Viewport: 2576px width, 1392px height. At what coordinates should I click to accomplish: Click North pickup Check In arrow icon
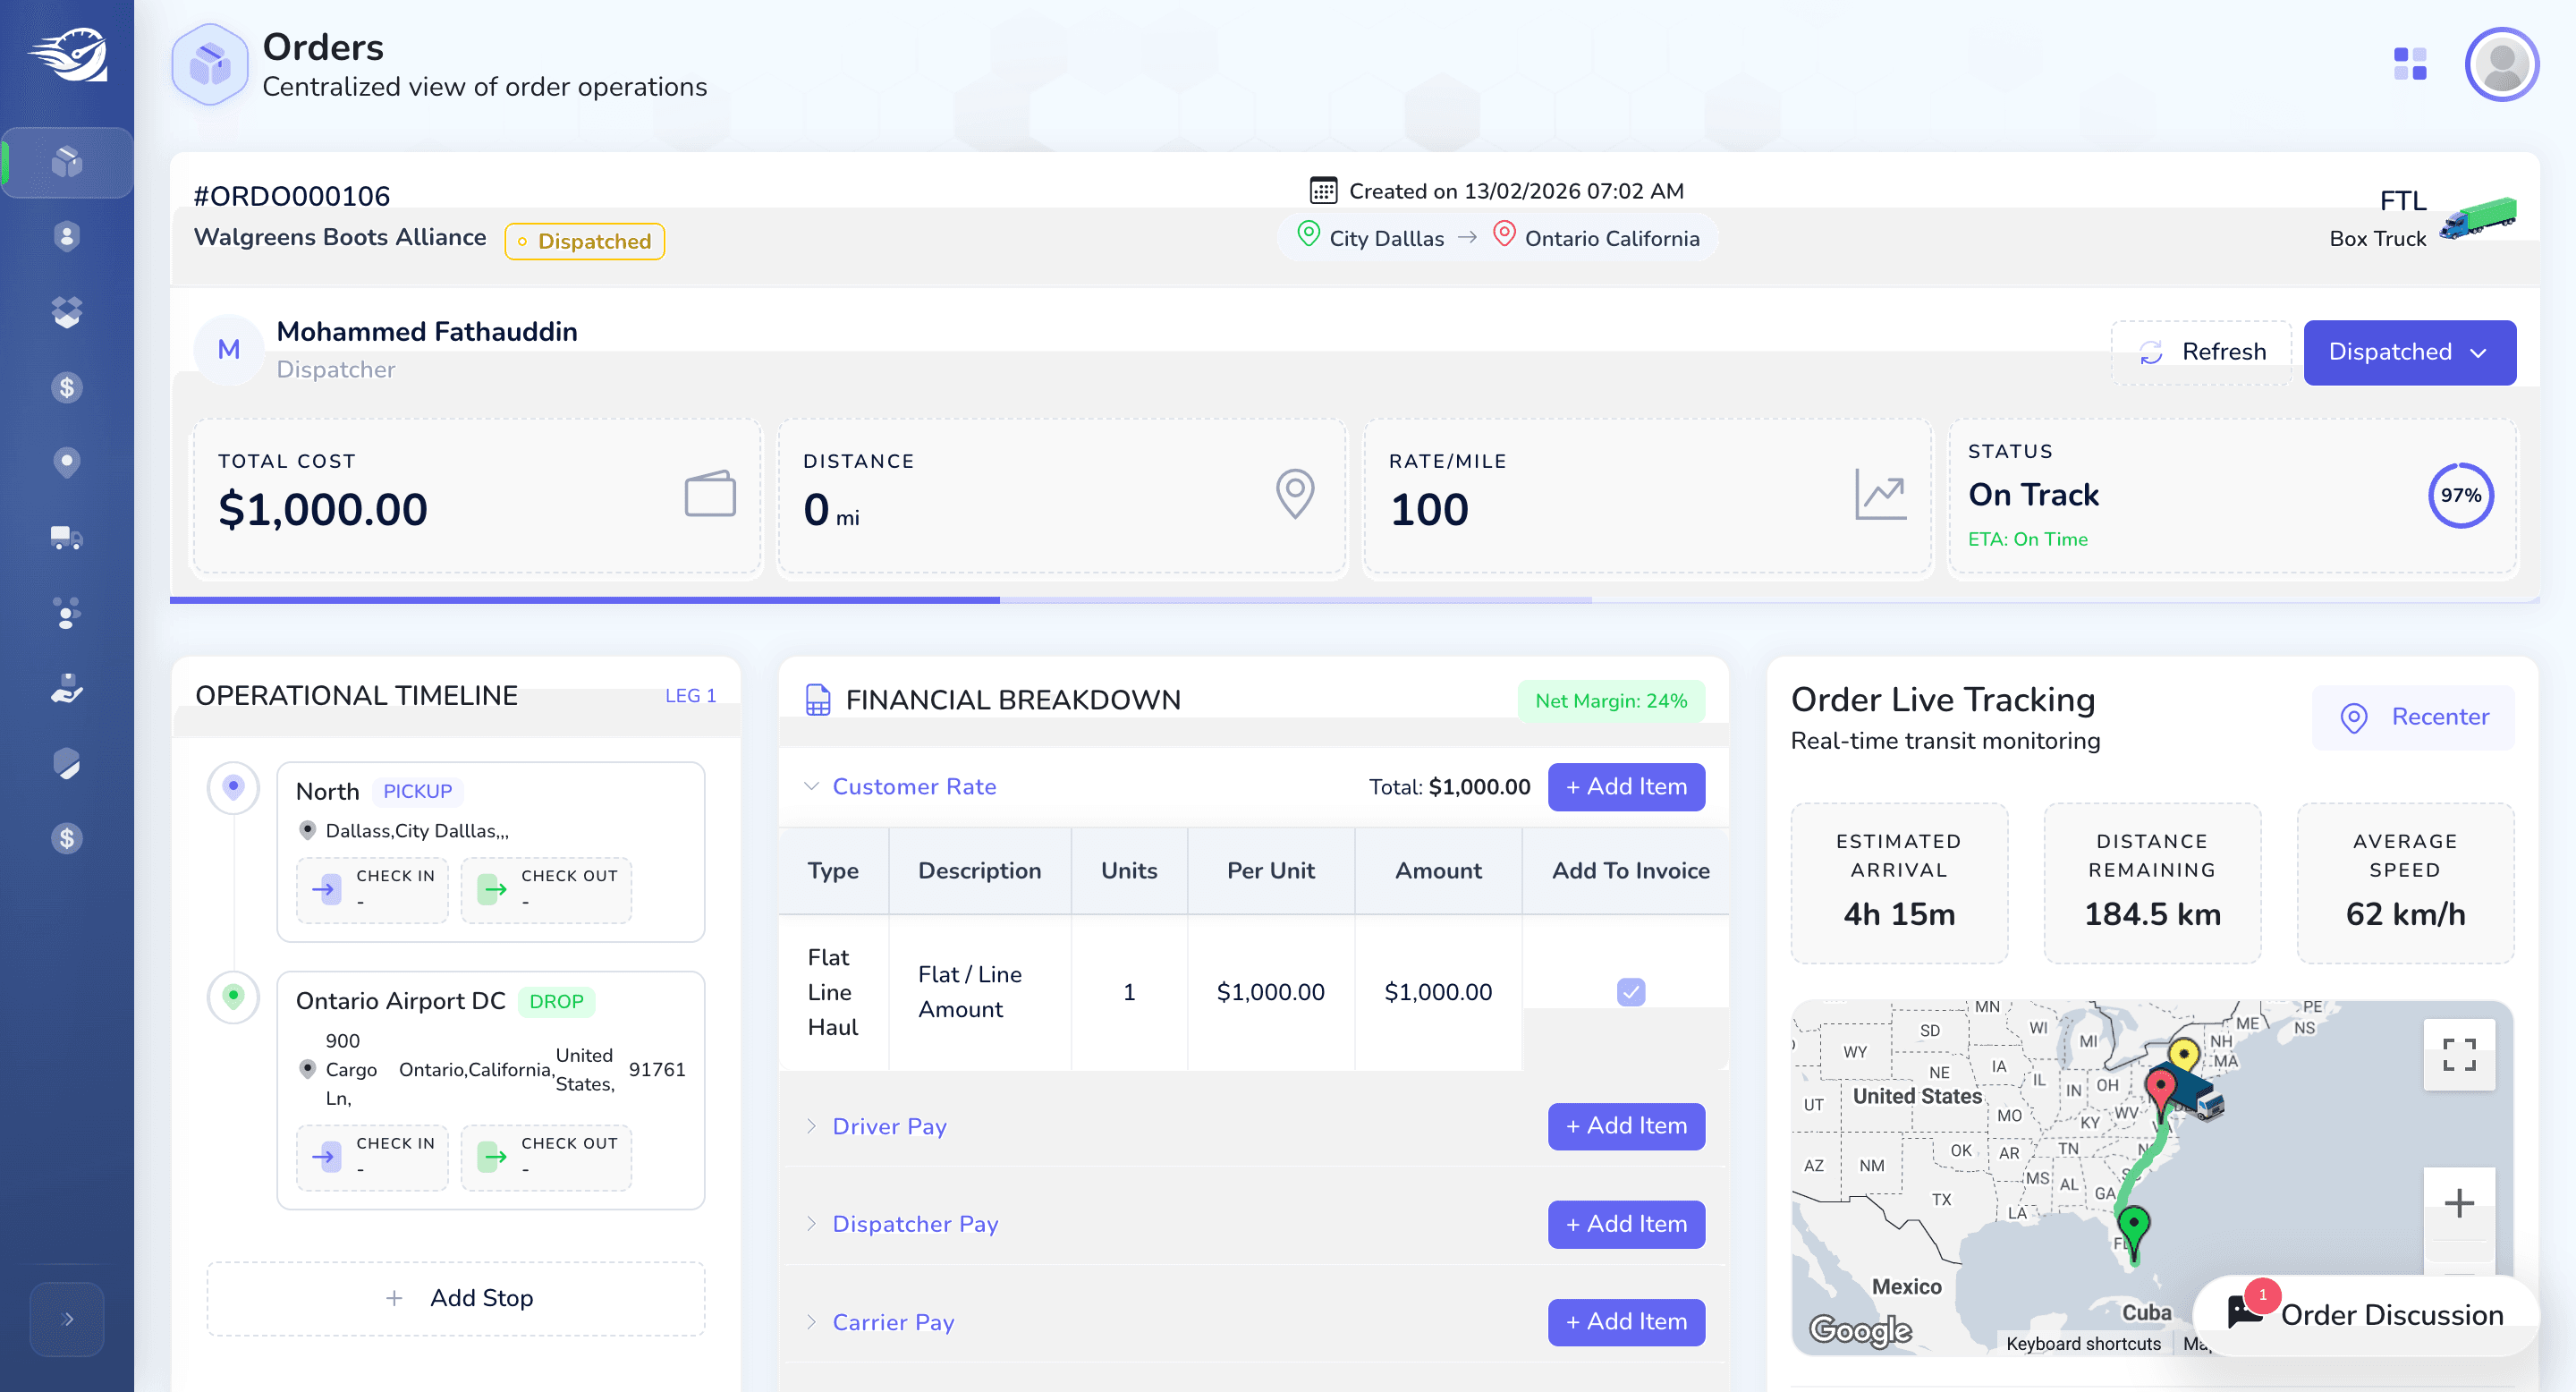click(x=326, y=888)
